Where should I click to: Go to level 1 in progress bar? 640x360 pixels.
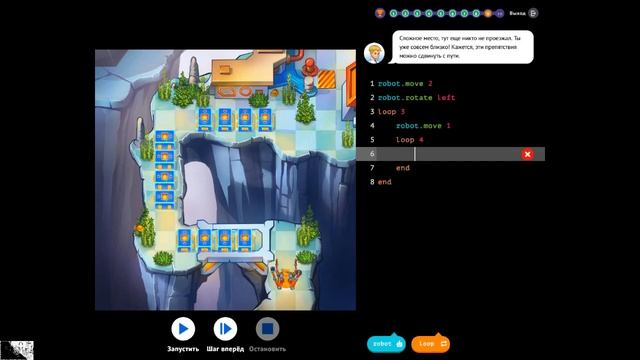click(393, 13)
